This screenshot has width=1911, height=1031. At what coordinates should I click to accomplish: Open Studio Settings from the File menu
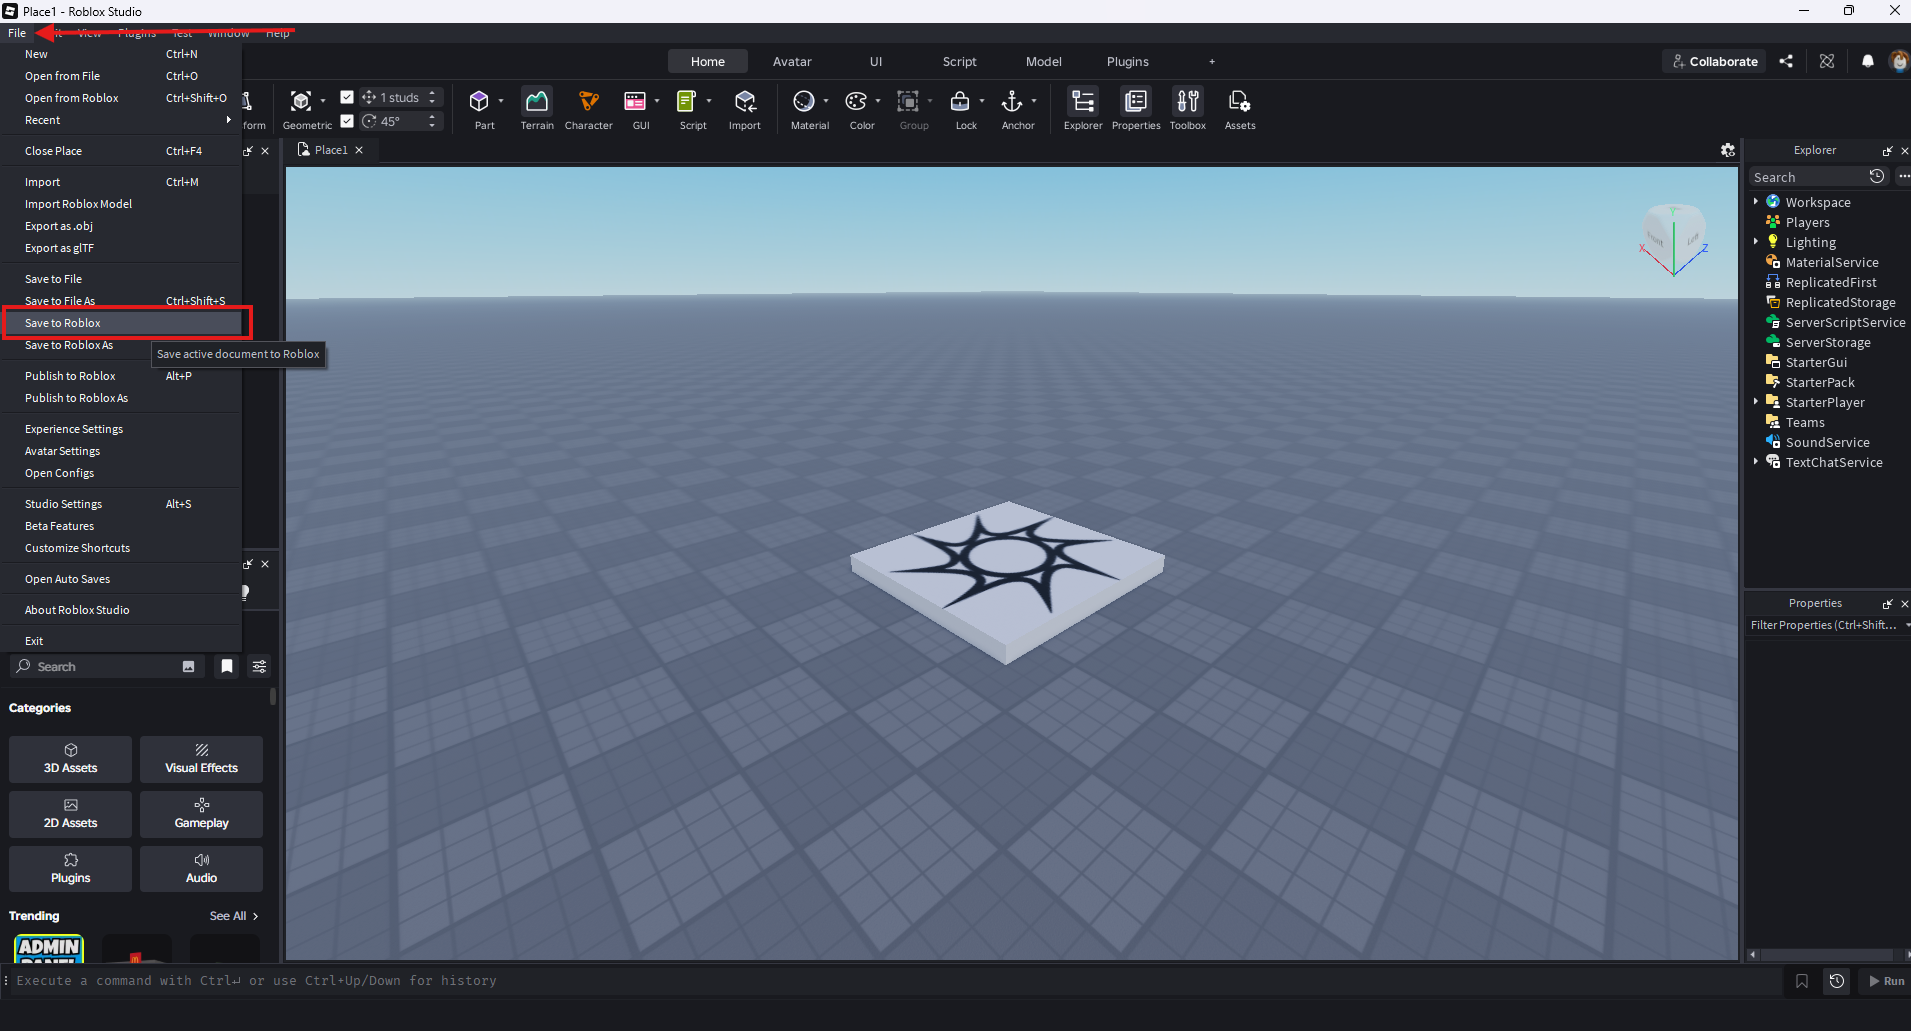pyautogui.click(x=122, y=504)
